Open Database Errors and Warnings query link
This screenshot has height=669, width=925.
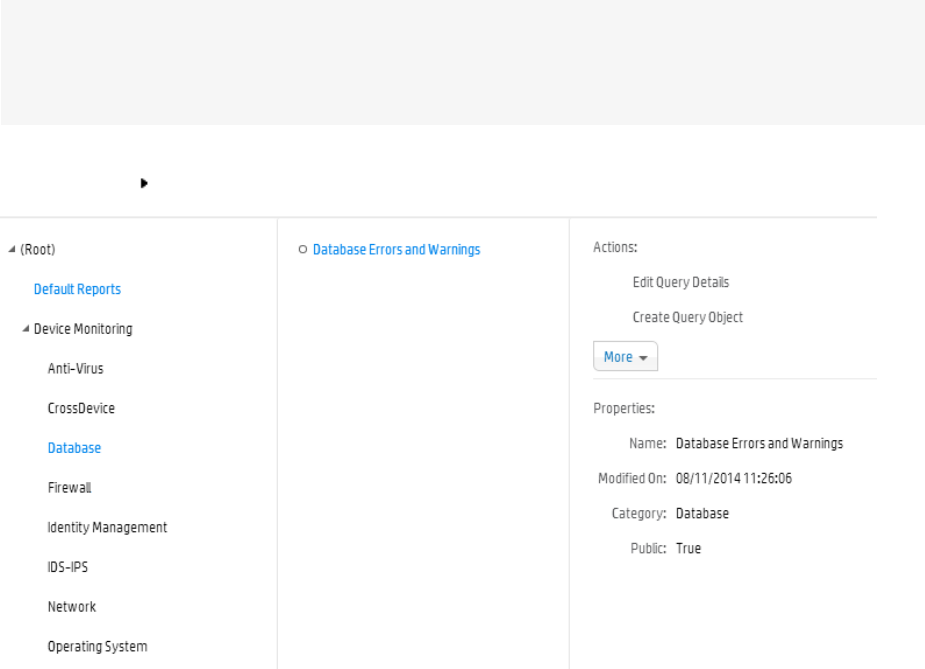coord(396,250)
